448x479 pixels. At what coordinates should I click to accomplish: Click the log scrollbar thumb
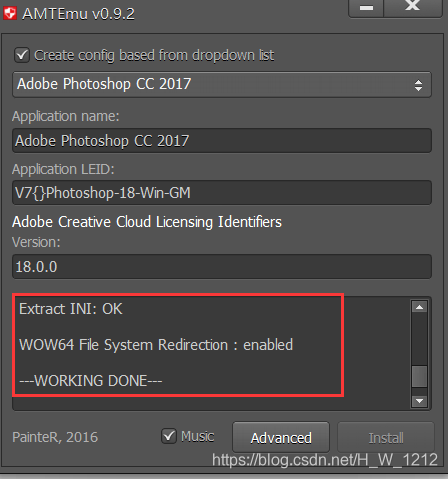419,377
